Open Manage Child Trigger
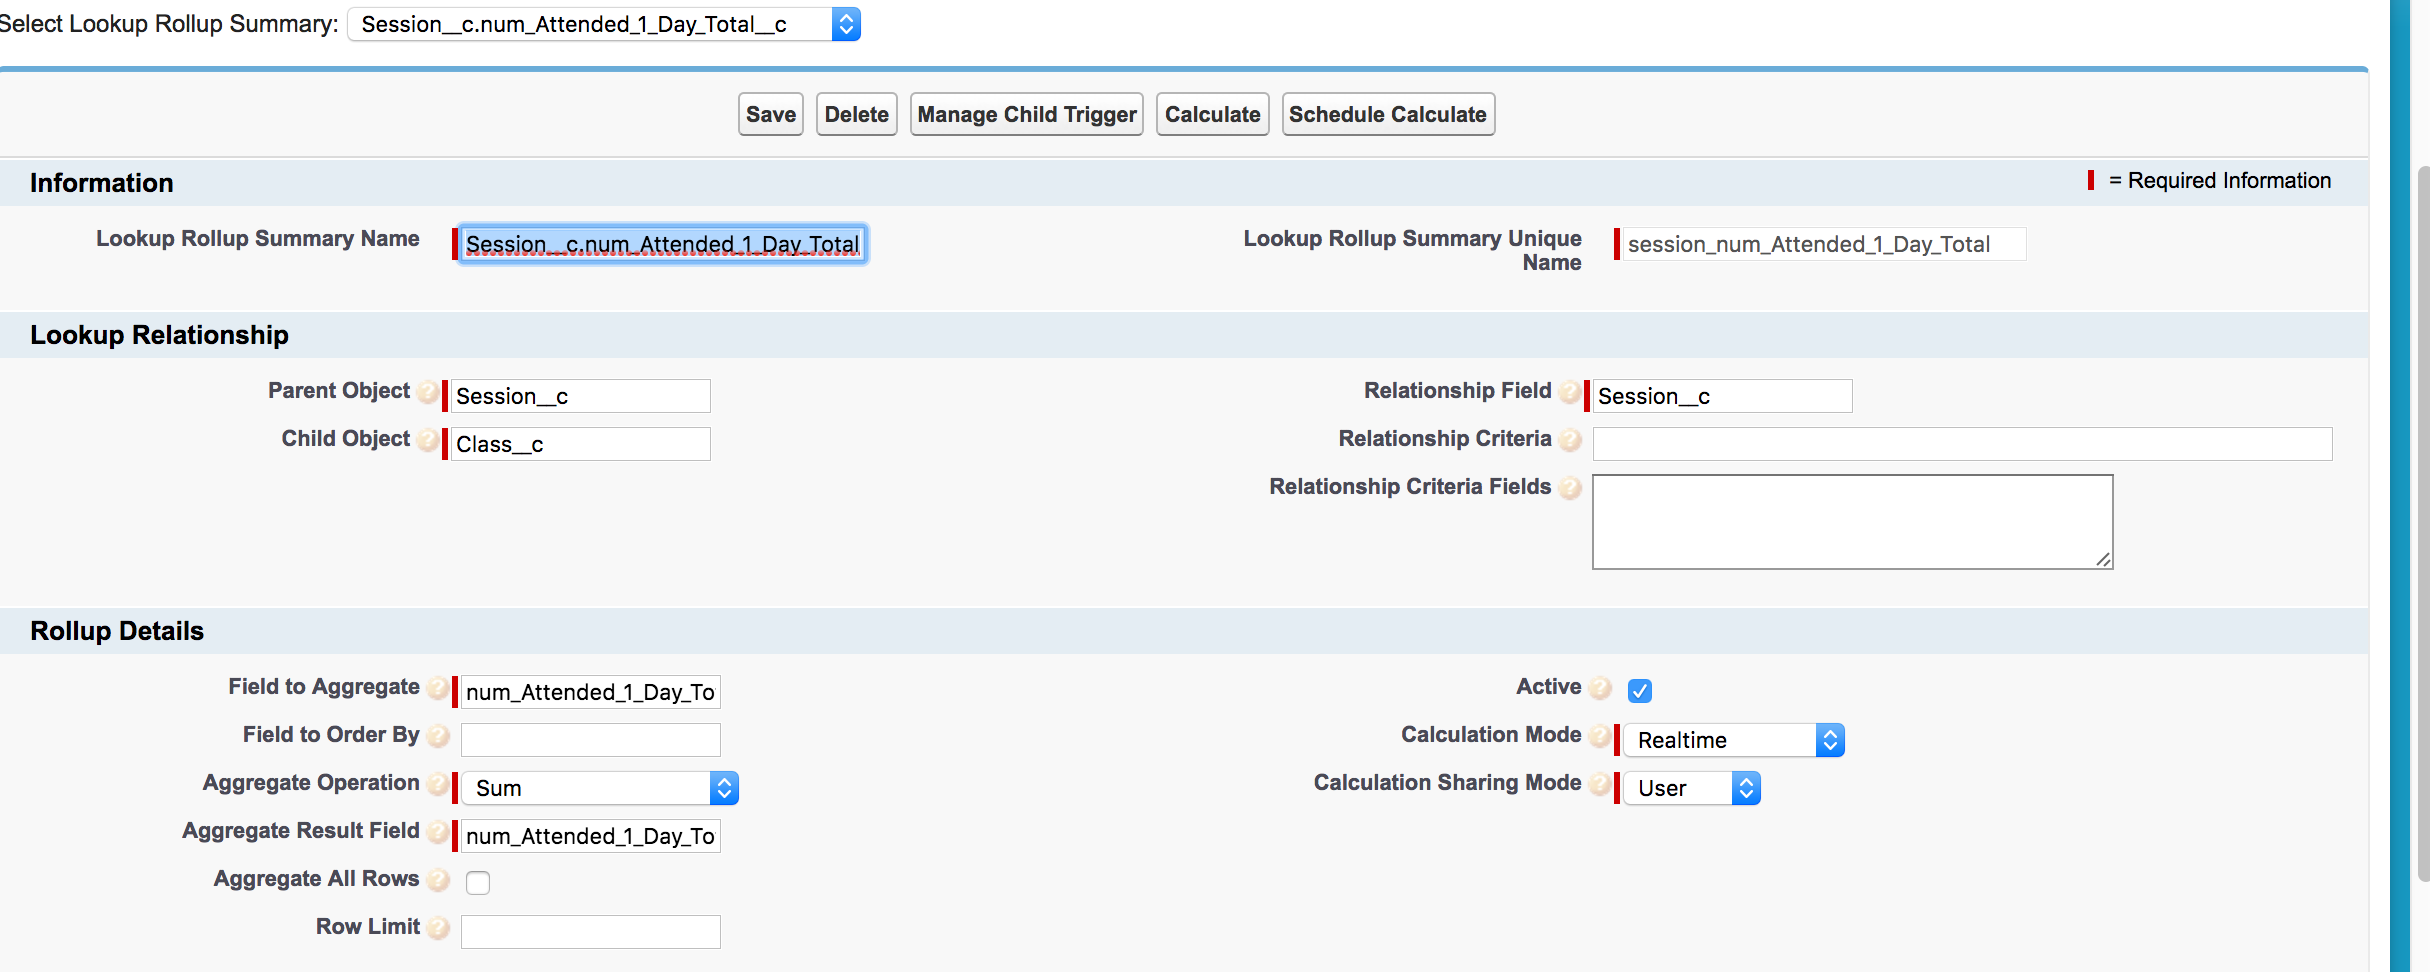2430x972 pixels. [x=1026, y=113]
